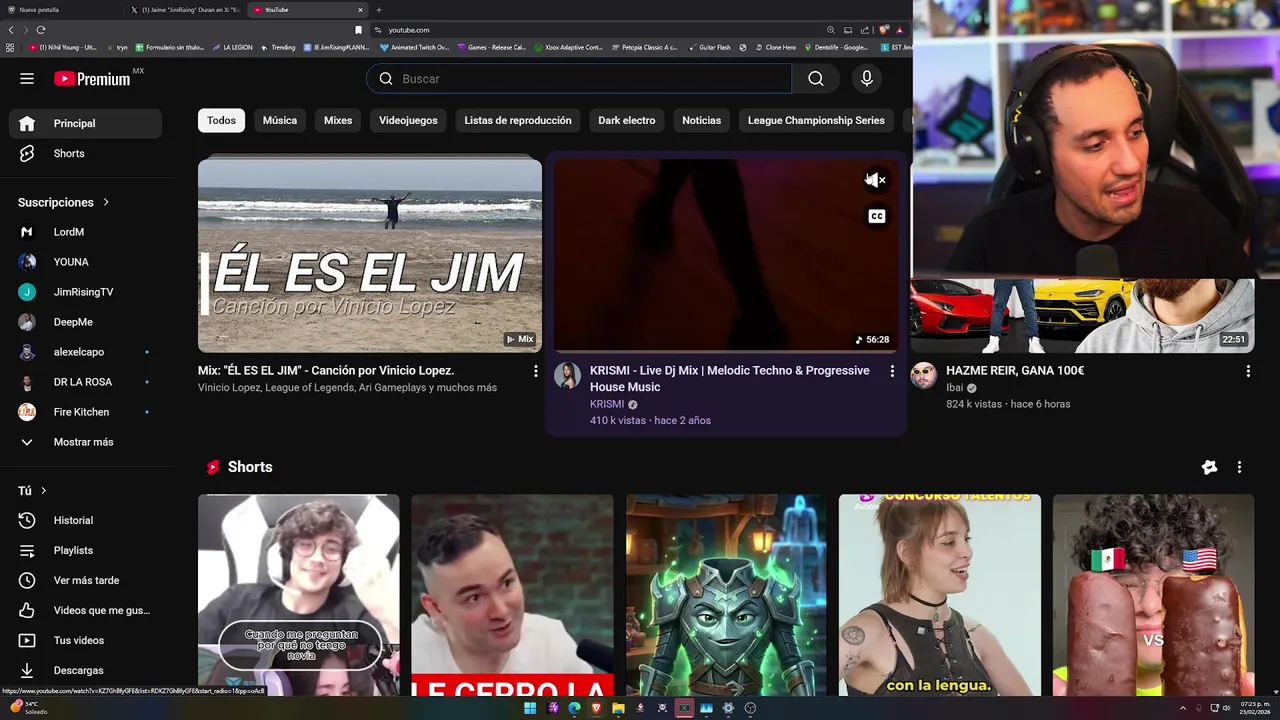This screenshot has height=720, width=1280.
Task: Open the YouTube hamburger guide menu
Action: pos(27,79)
